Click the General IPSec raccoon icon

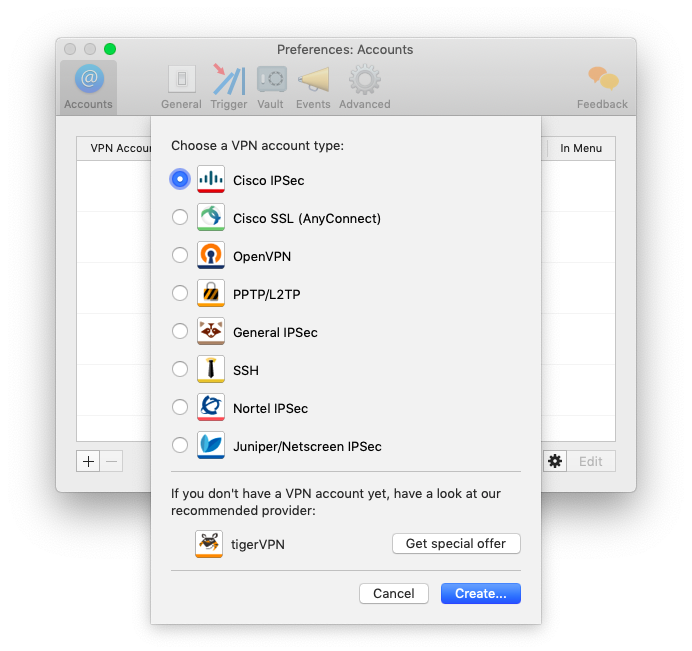click(211, 331)
